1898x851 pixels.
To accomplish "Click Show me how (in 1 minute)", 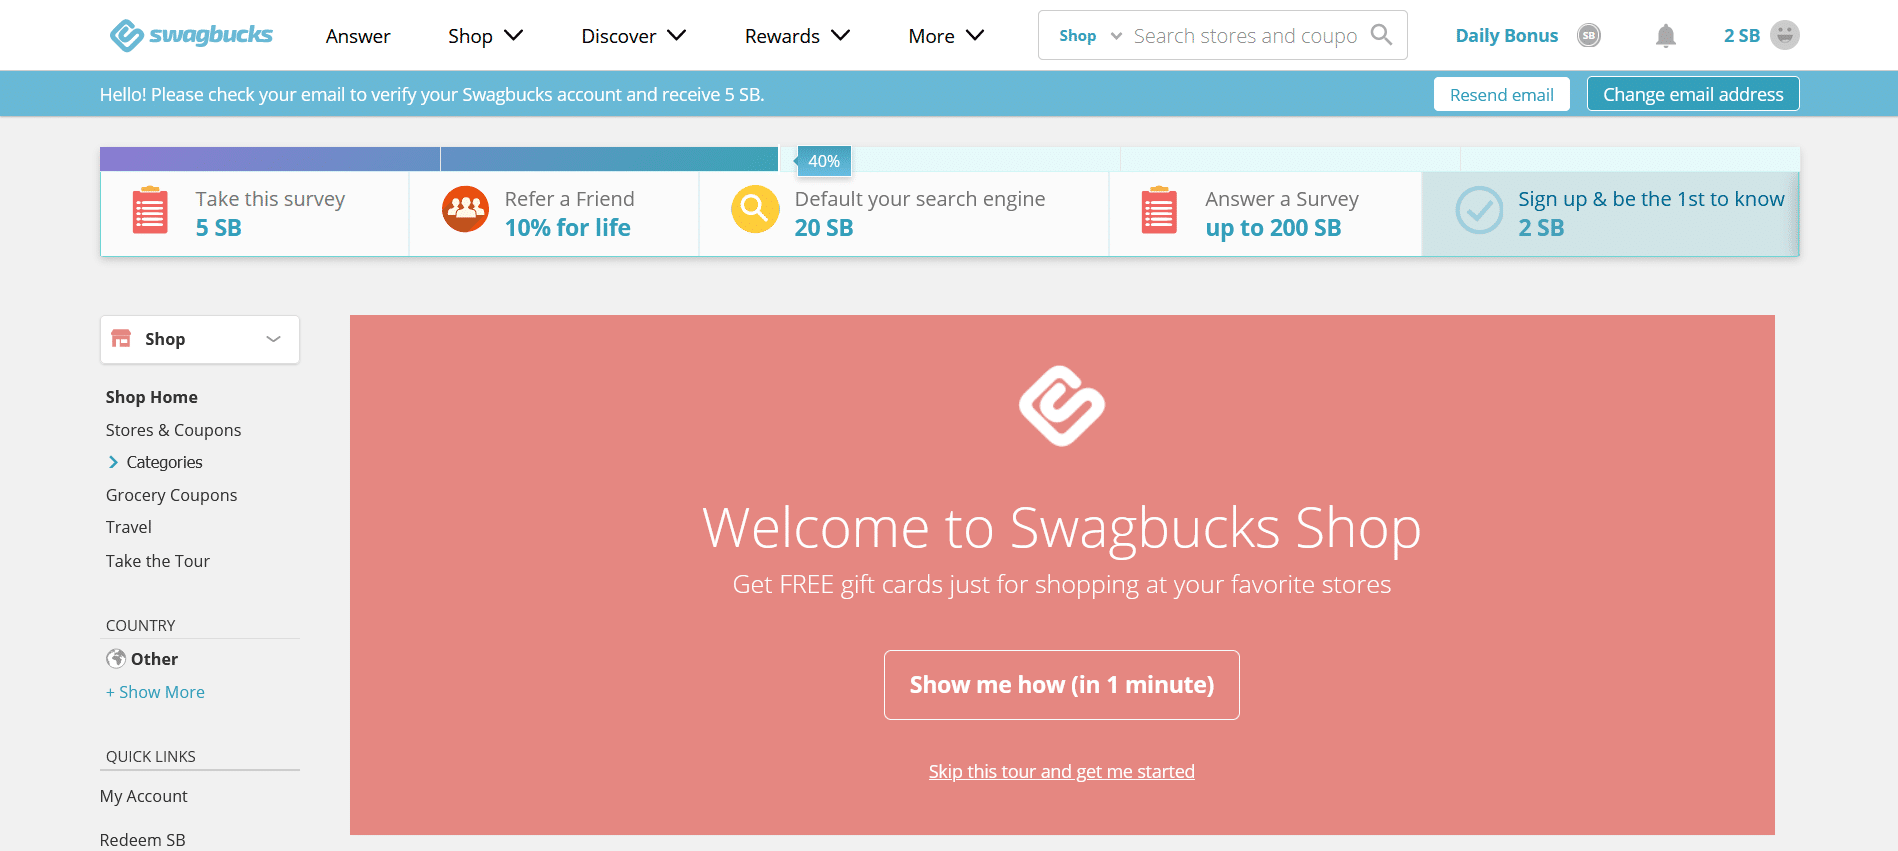I will point(1062,685).
